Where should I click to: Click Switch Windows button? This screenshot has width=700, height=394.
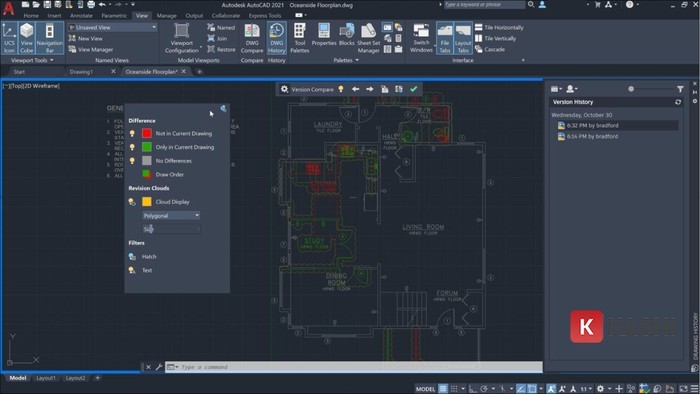pyautogui.click(x=421, y=38)
